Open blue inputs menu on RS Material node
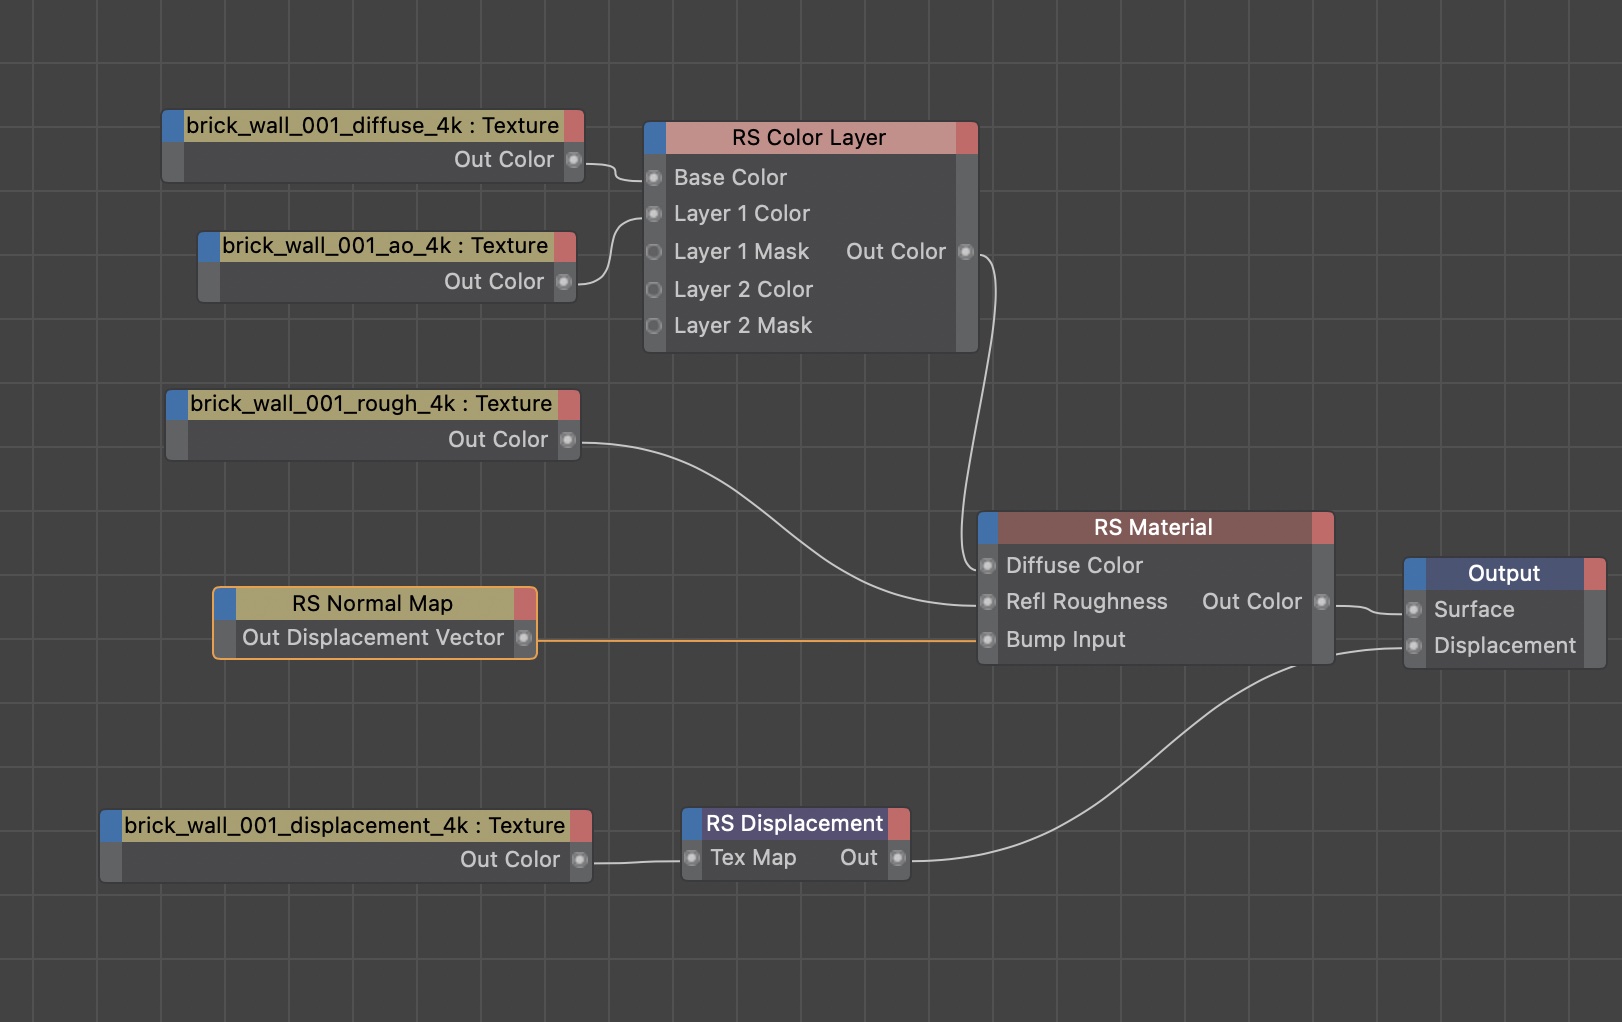Image resolution: width=1622 pixels, height=1022 pixels. tap(988, 528)
